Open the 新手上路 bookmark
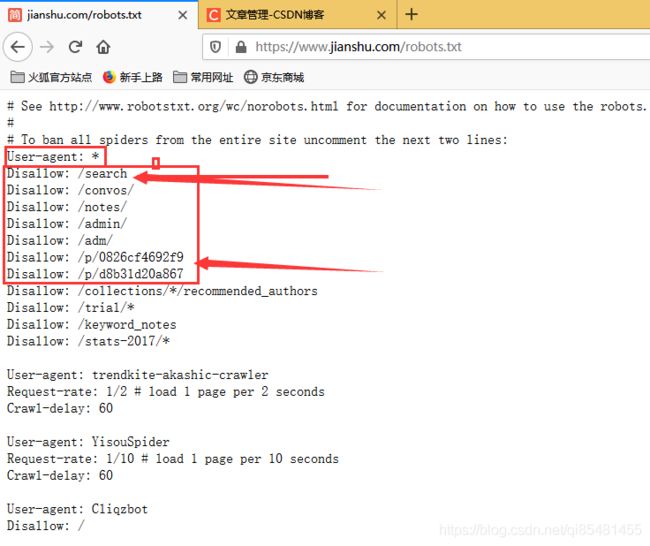650x546 pixels. [133, 77]
